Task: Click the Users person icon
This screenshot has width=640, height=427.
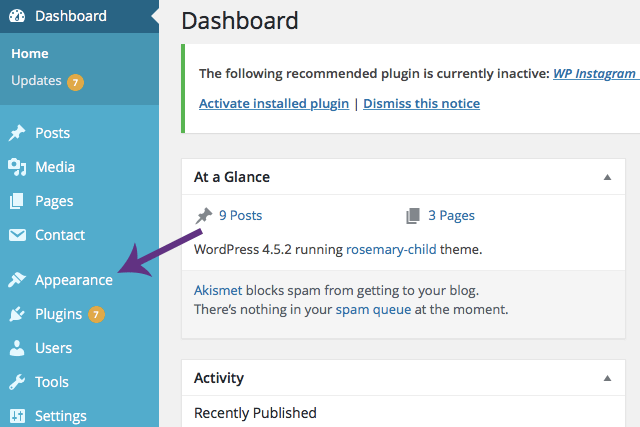Action: pyautogui.click(x=17, y=348)
